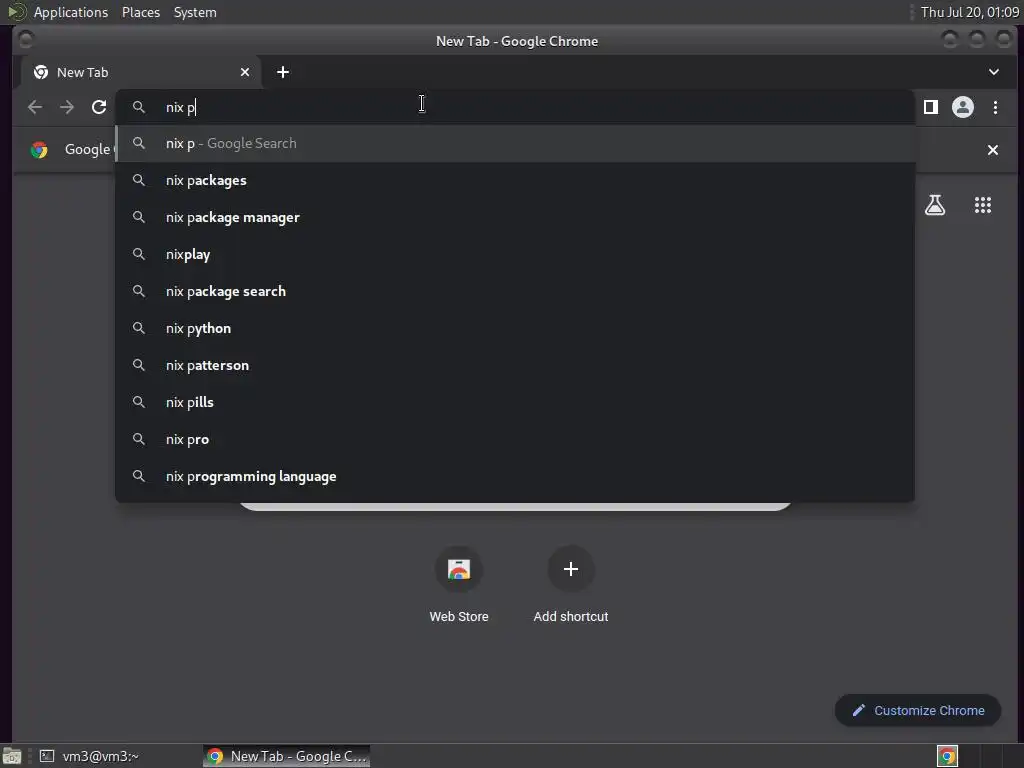Choose suggestion 'nixplay'
The width and height of the screenshot is (1024, 768).
(515, 255)
